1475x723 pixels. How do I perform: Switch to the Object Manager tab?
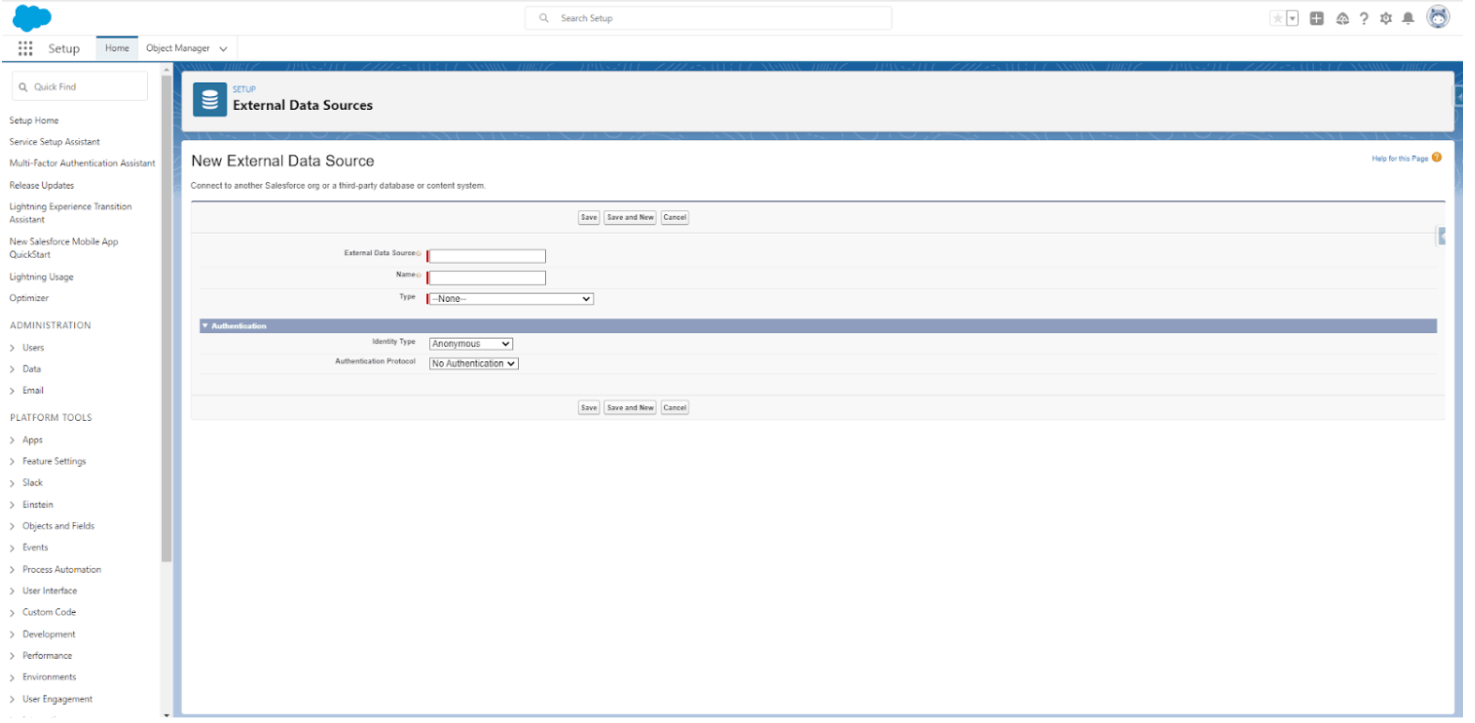(x=179, y=47)
